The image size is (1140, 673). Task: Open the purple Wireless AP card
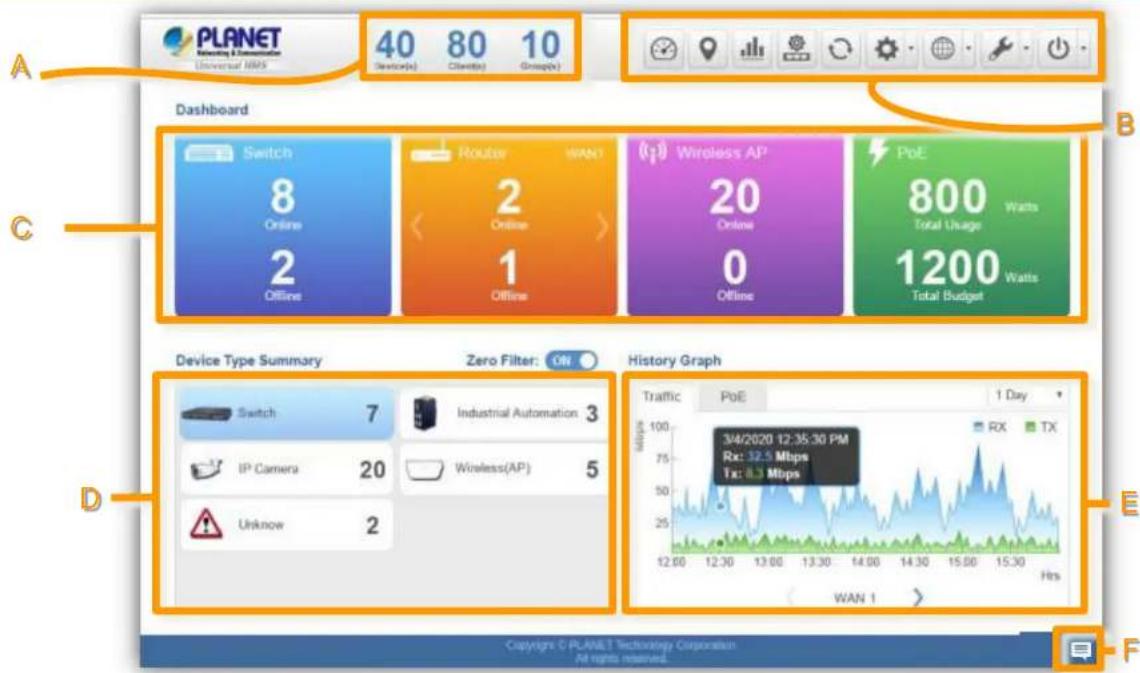click(735, 225)
